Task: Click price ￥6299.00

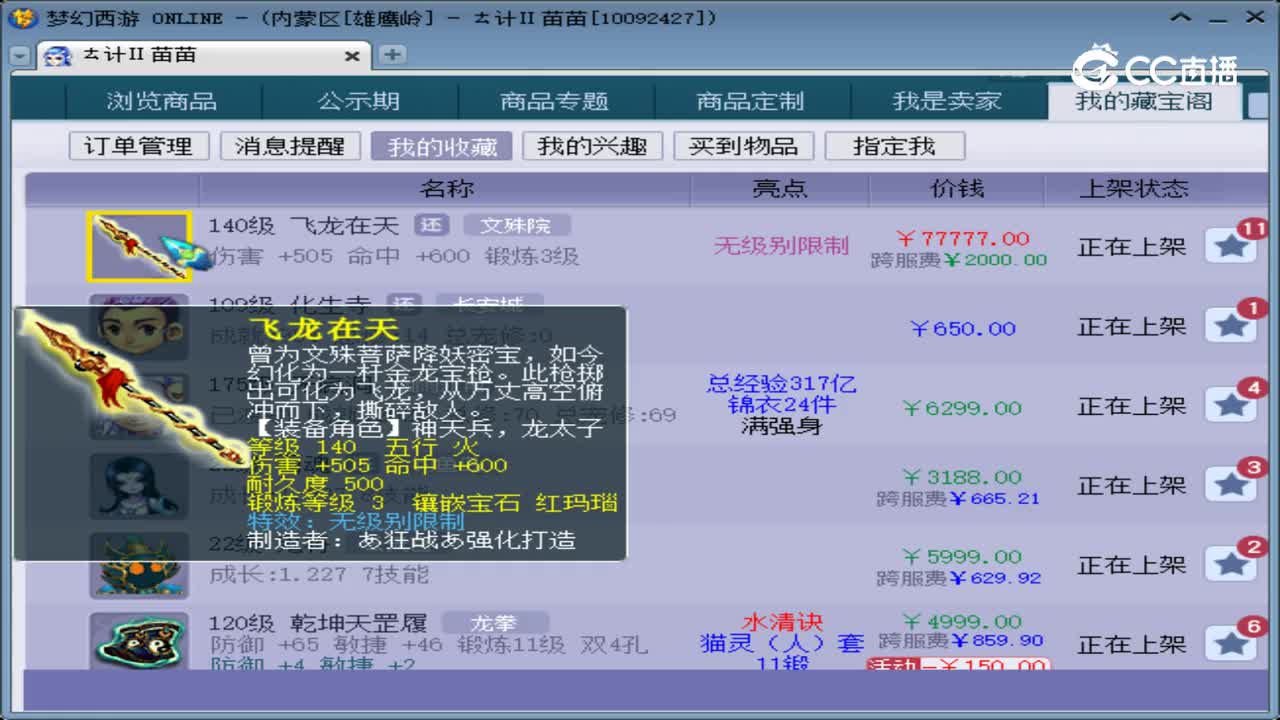Action: click(962, 408)
